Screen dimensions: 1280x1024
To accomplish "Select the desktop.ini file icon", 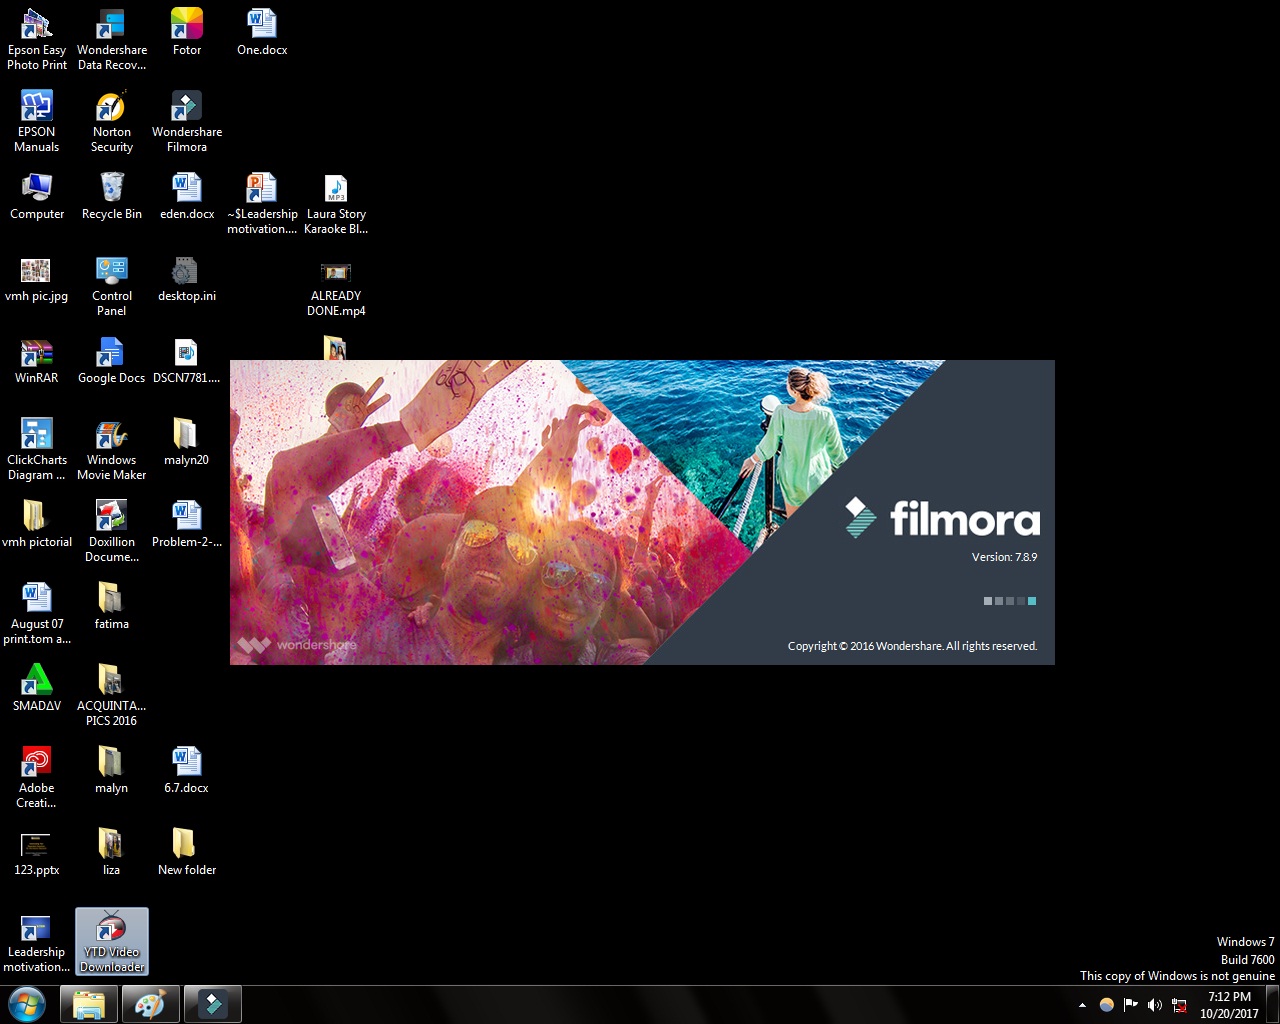I will point(187,278).
